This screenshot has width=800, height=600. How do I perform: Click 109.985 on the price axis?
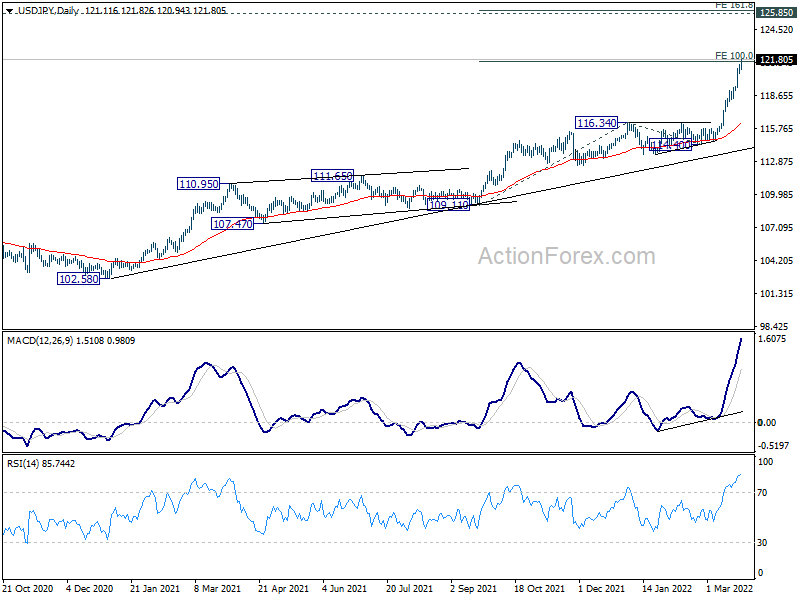[x=777, y=195]
